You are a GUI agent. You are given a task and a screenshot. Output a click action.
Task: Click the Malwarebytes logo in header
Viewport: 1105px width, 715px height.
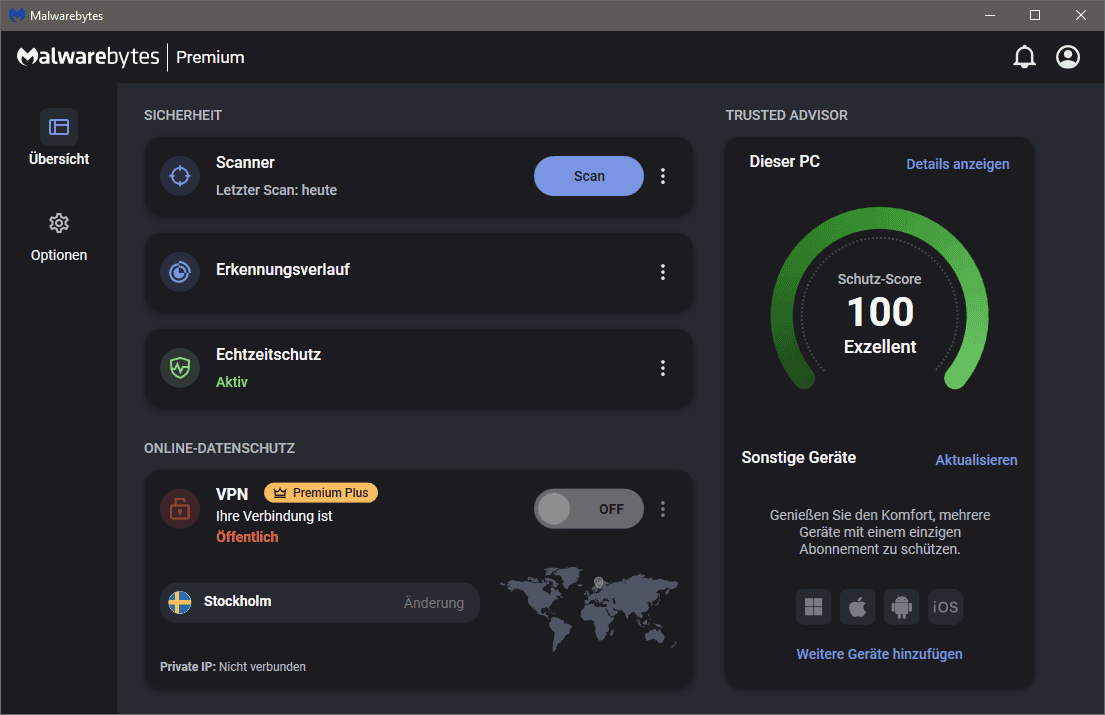click(x=88, y=57)
